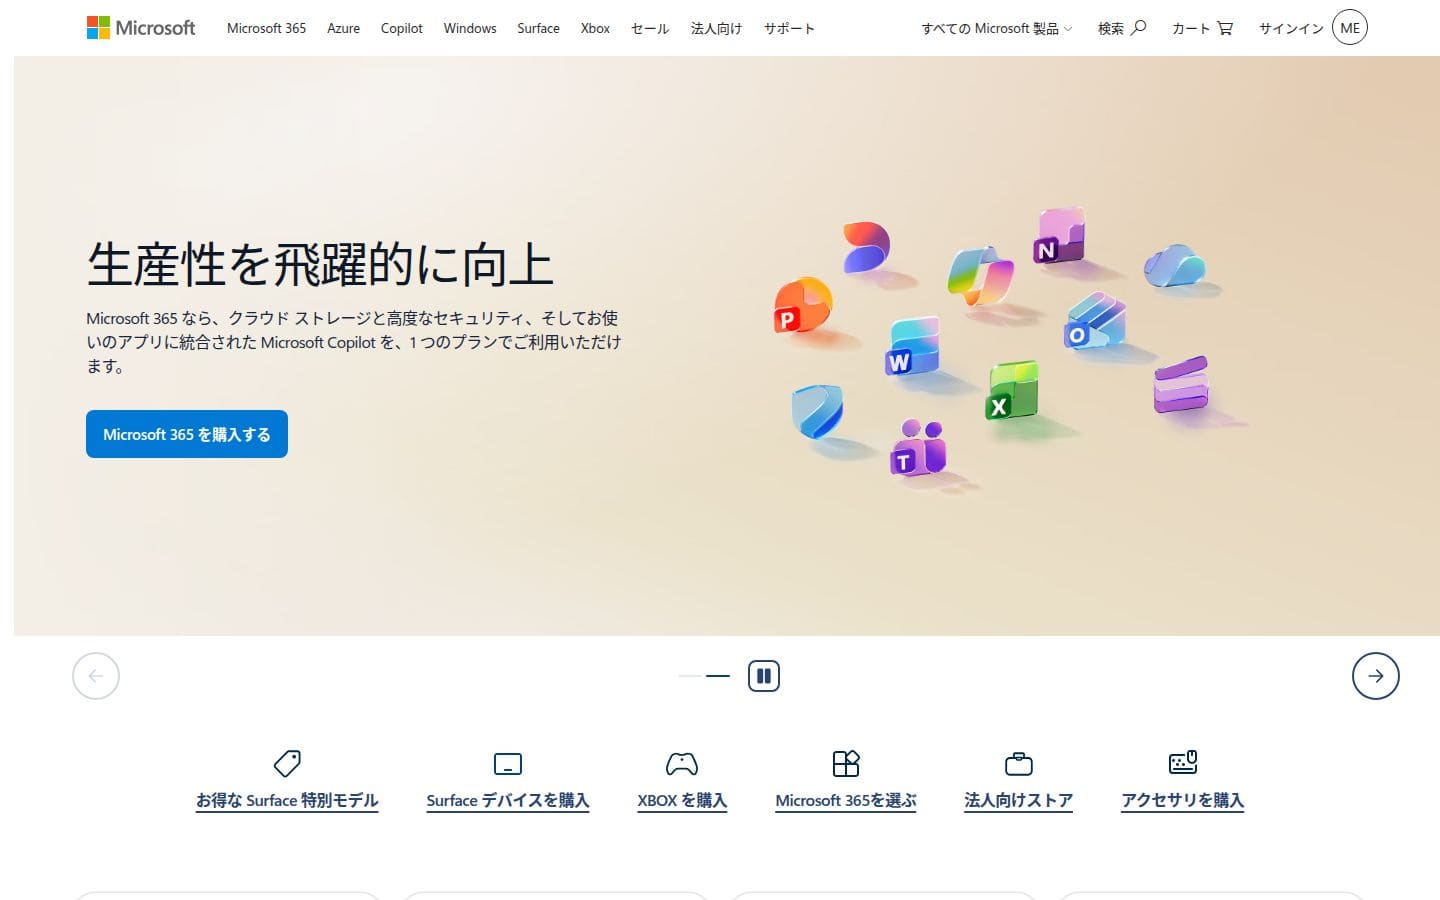Open the サポート nav link
This screenshot has width=1440, height=900.
(x=789, y=28)
